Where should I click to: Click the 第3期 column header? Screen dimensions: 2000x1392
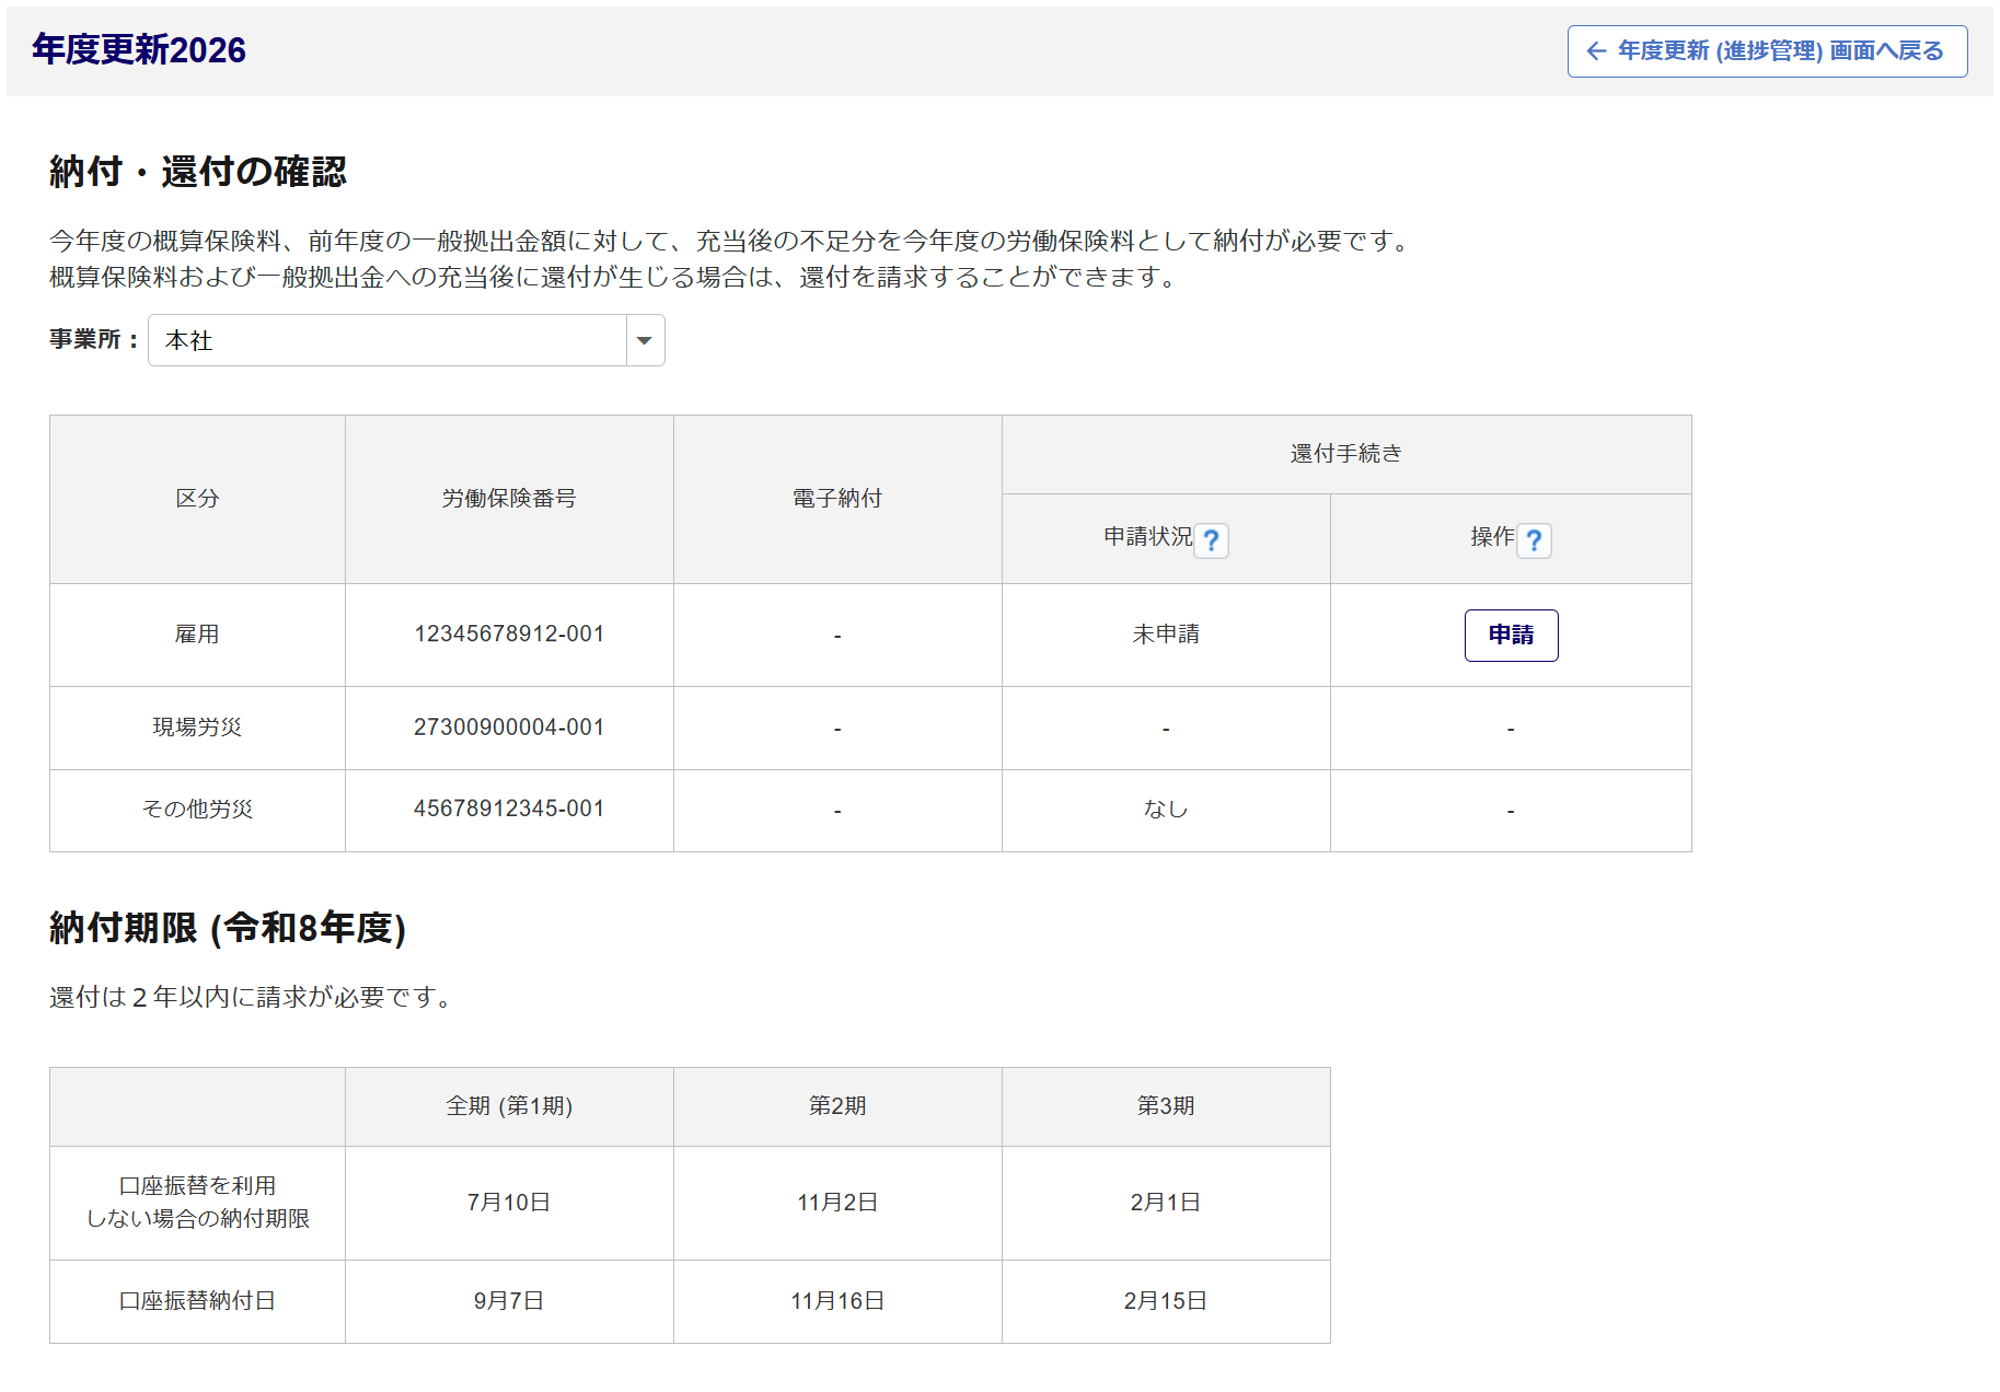[x=1166, y=1106]
